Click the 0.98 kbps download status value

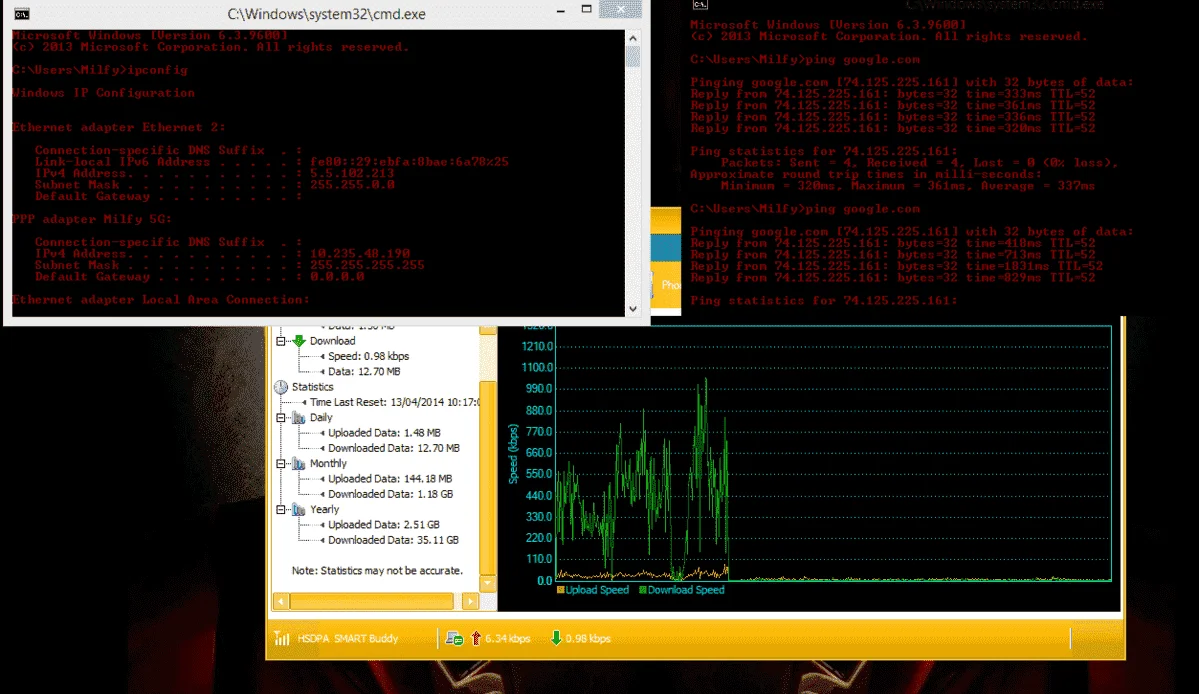click(x=587, y=638)
